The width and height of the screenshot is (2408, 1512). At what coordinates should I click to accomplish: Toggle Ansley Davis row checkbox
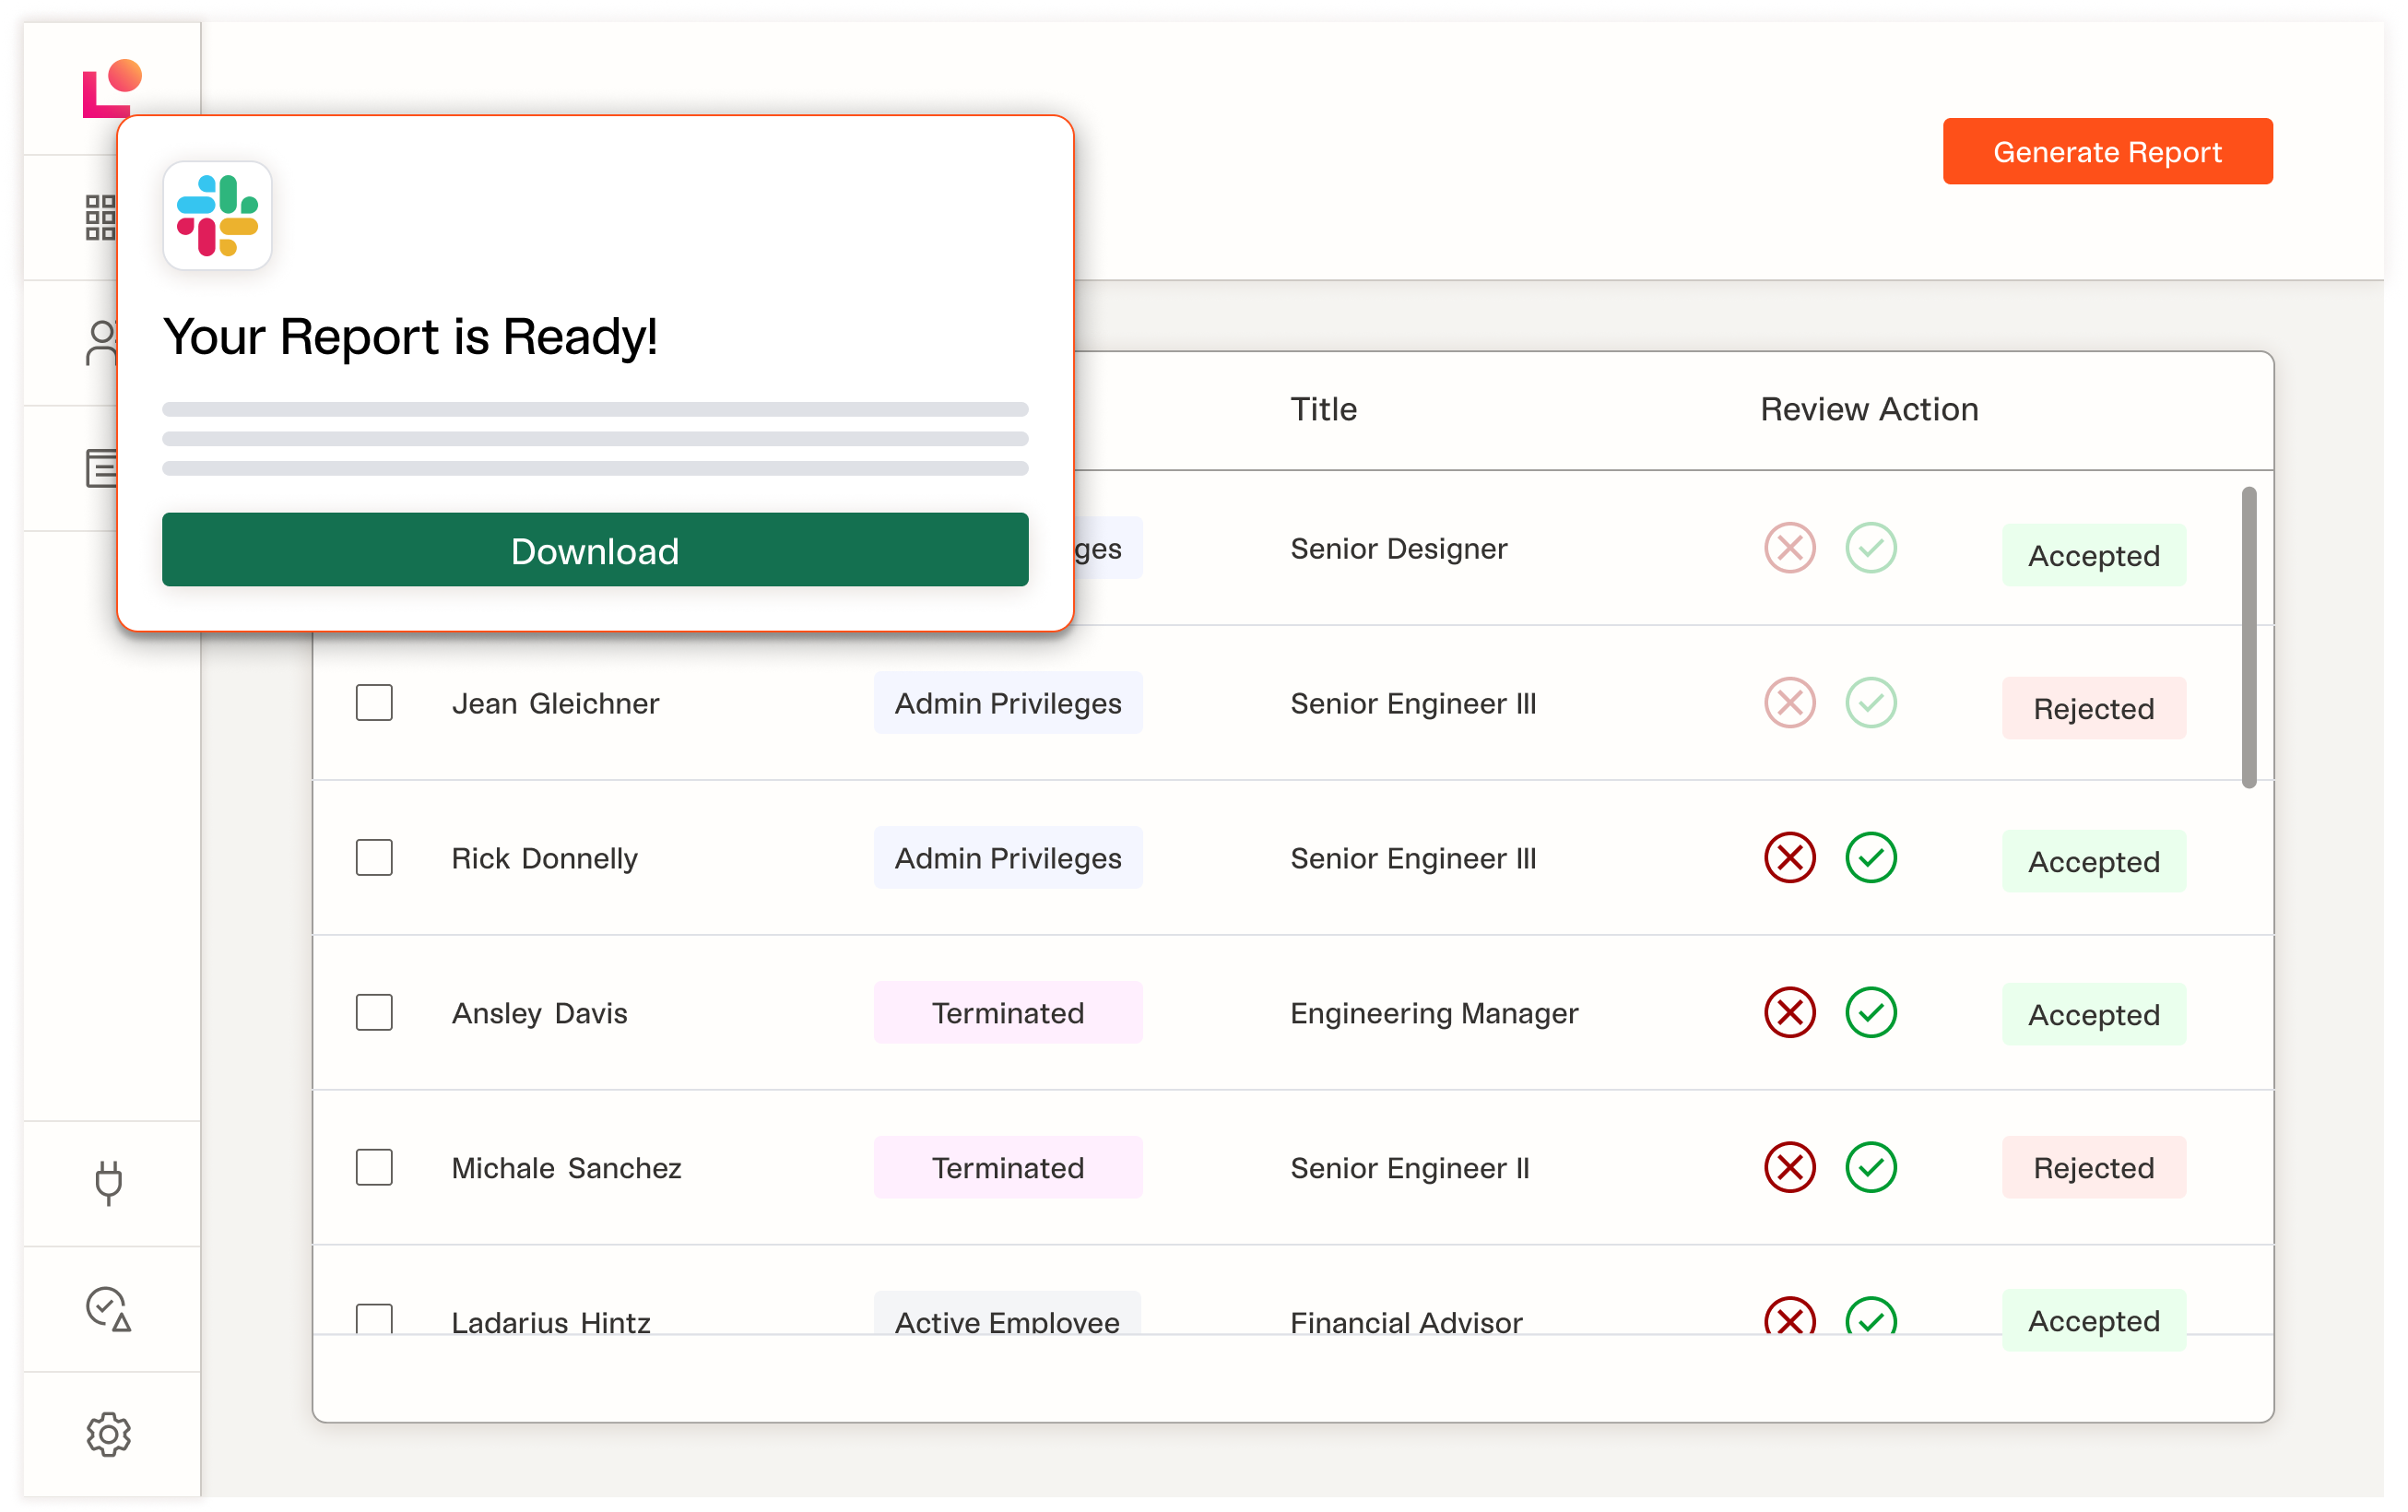[x=374, y=1013]
